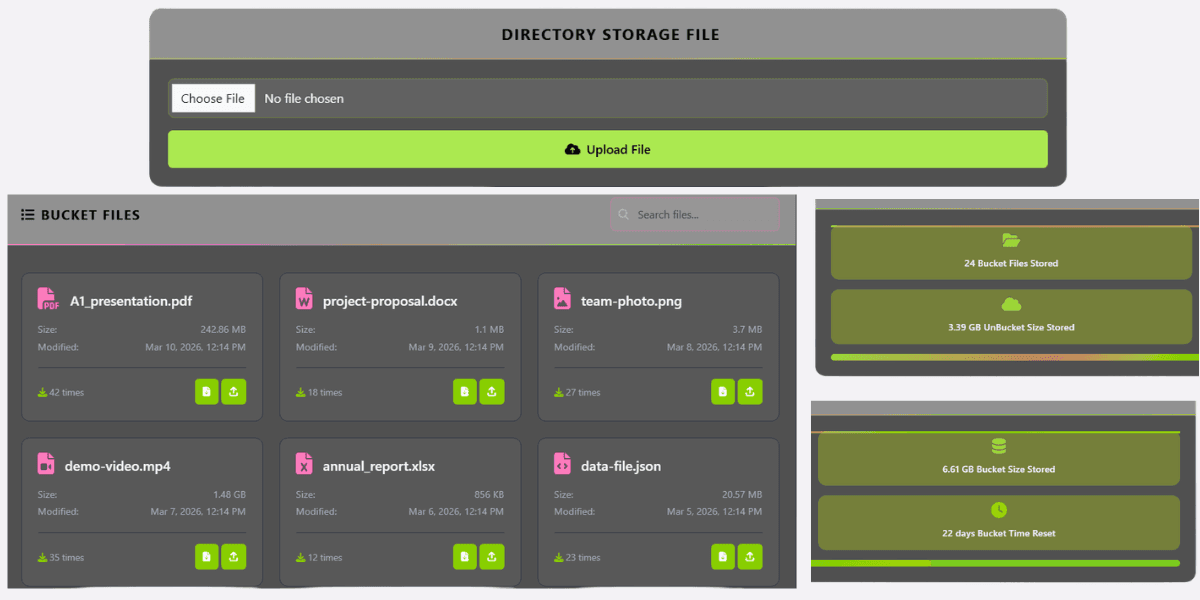Click the code icon for data-file.json

click(x=562, y=464)
